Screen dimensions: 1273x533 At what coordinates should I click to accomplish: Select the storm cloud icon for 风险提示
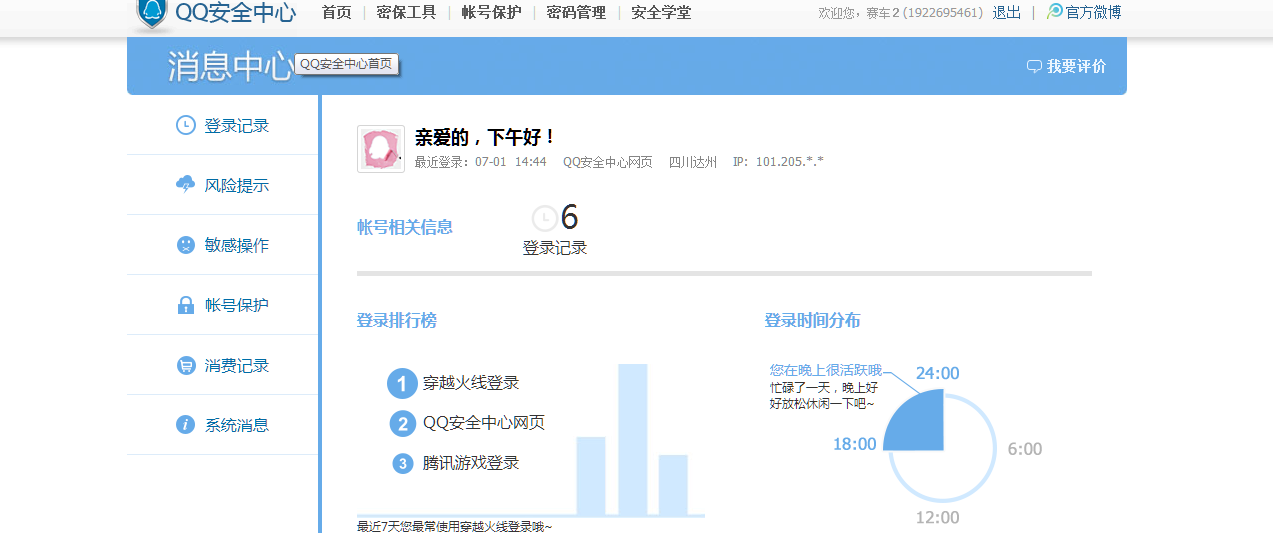[185, 185]
